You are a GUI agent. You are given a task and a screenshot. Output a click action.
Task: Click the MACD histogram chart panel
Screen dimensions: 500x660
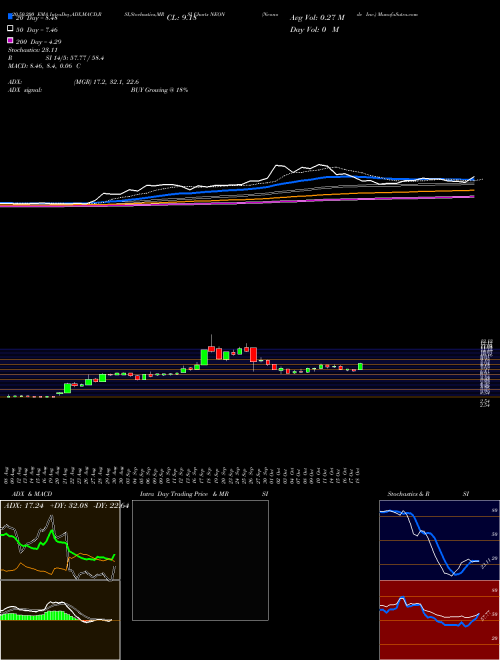pos(60,620)
